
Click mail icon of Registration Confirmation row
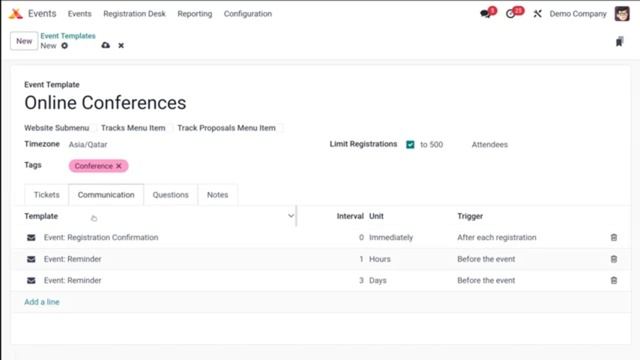tap(31, 238)
